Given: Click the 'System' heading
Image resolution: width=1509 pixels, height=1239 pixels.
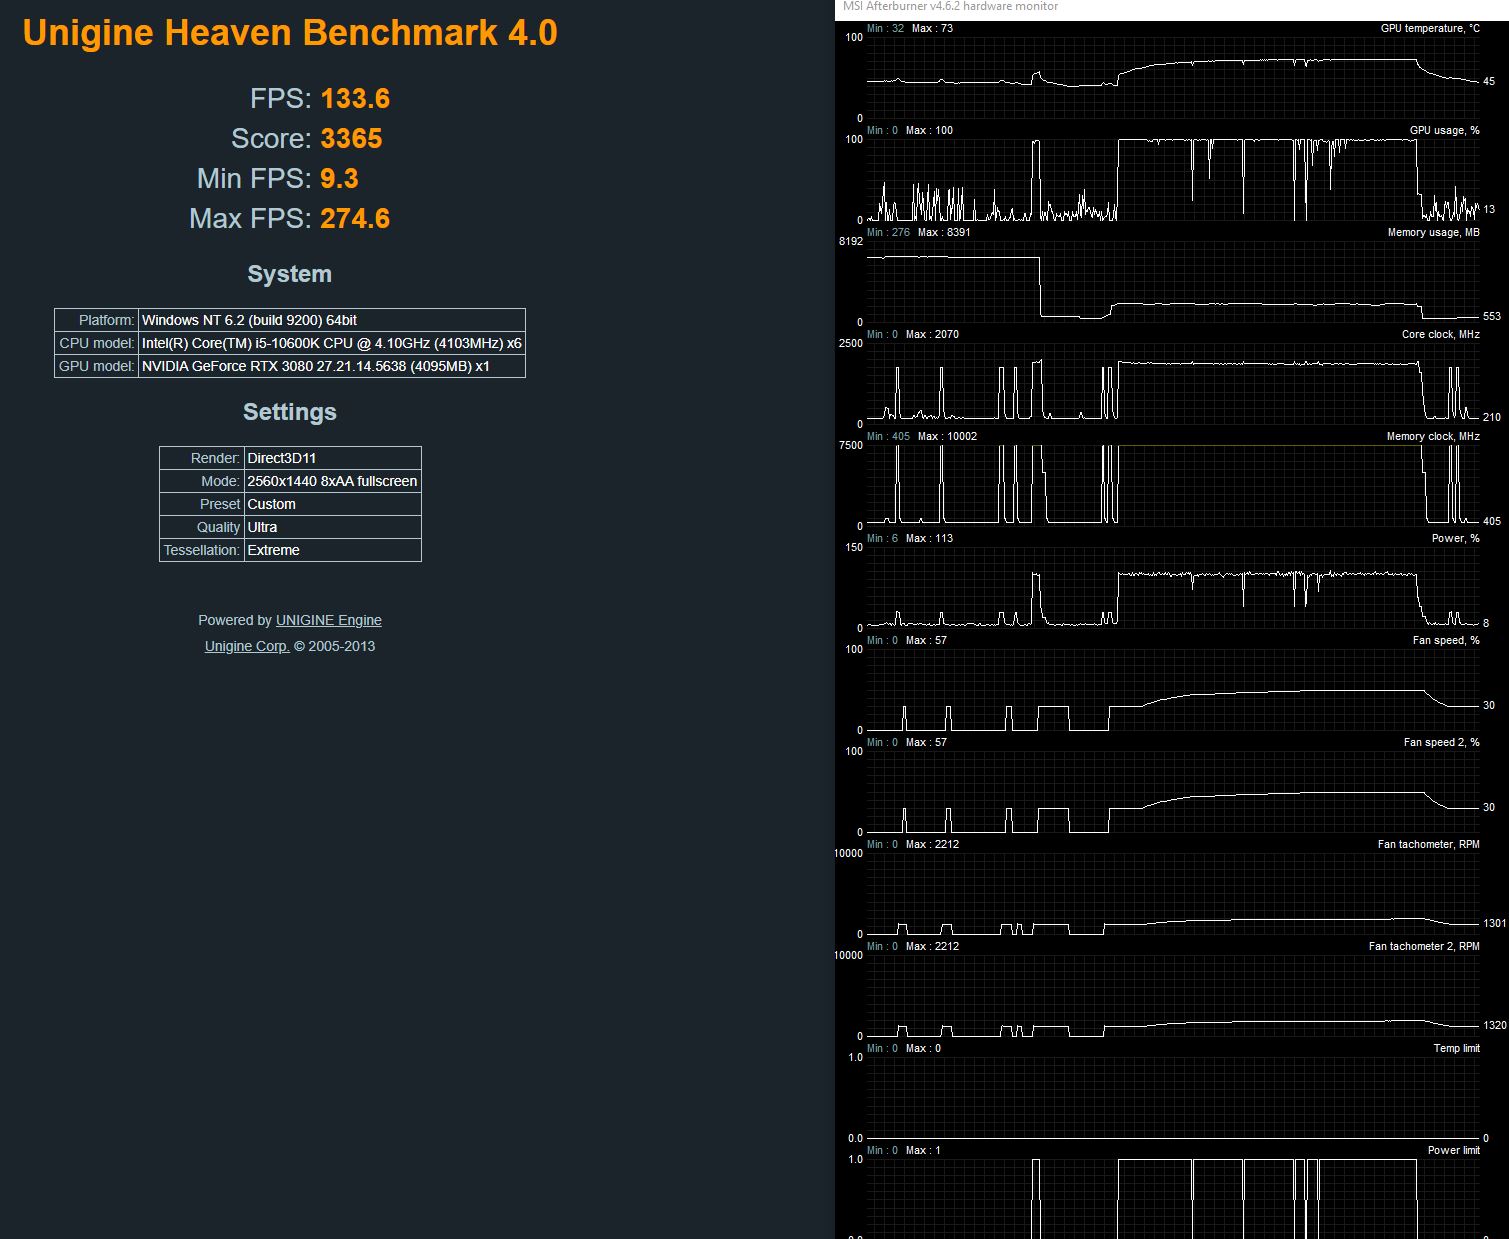Looking at the screenshot, I should [290, 274].
